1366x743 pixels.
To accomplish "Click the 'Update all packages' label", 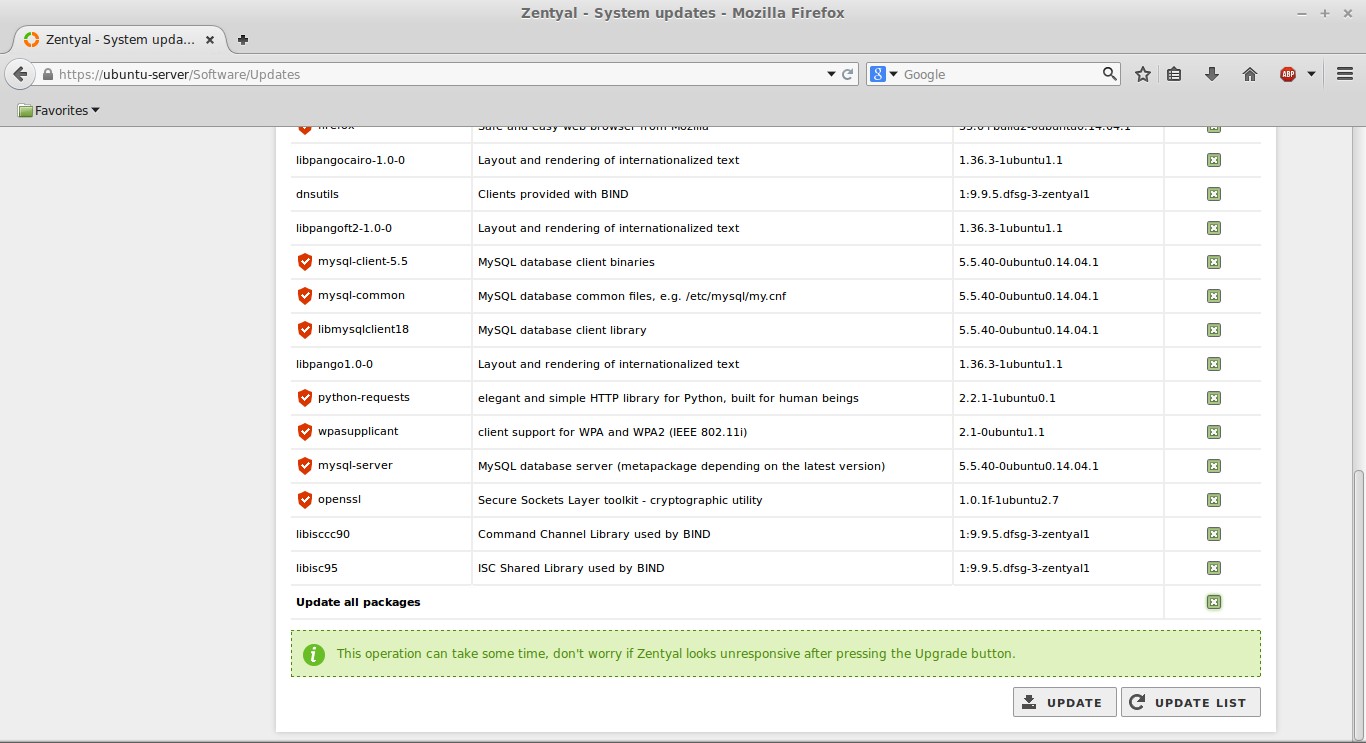I will point(358,602).
